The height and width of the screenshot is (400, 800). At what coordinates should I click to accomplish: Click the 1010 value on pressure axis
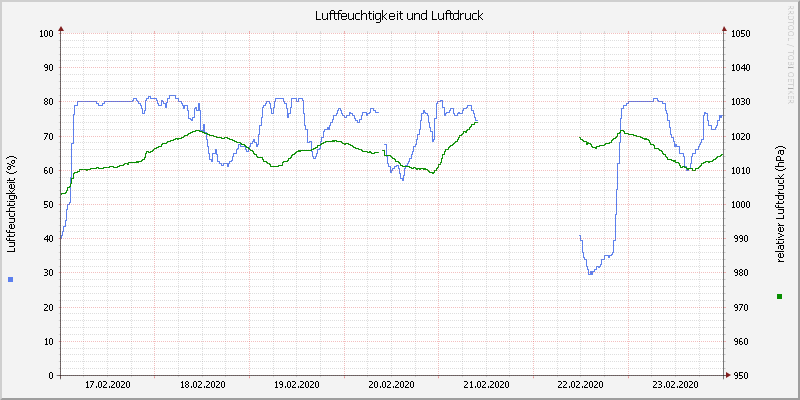pyautogui.click(x=740, y=170)
